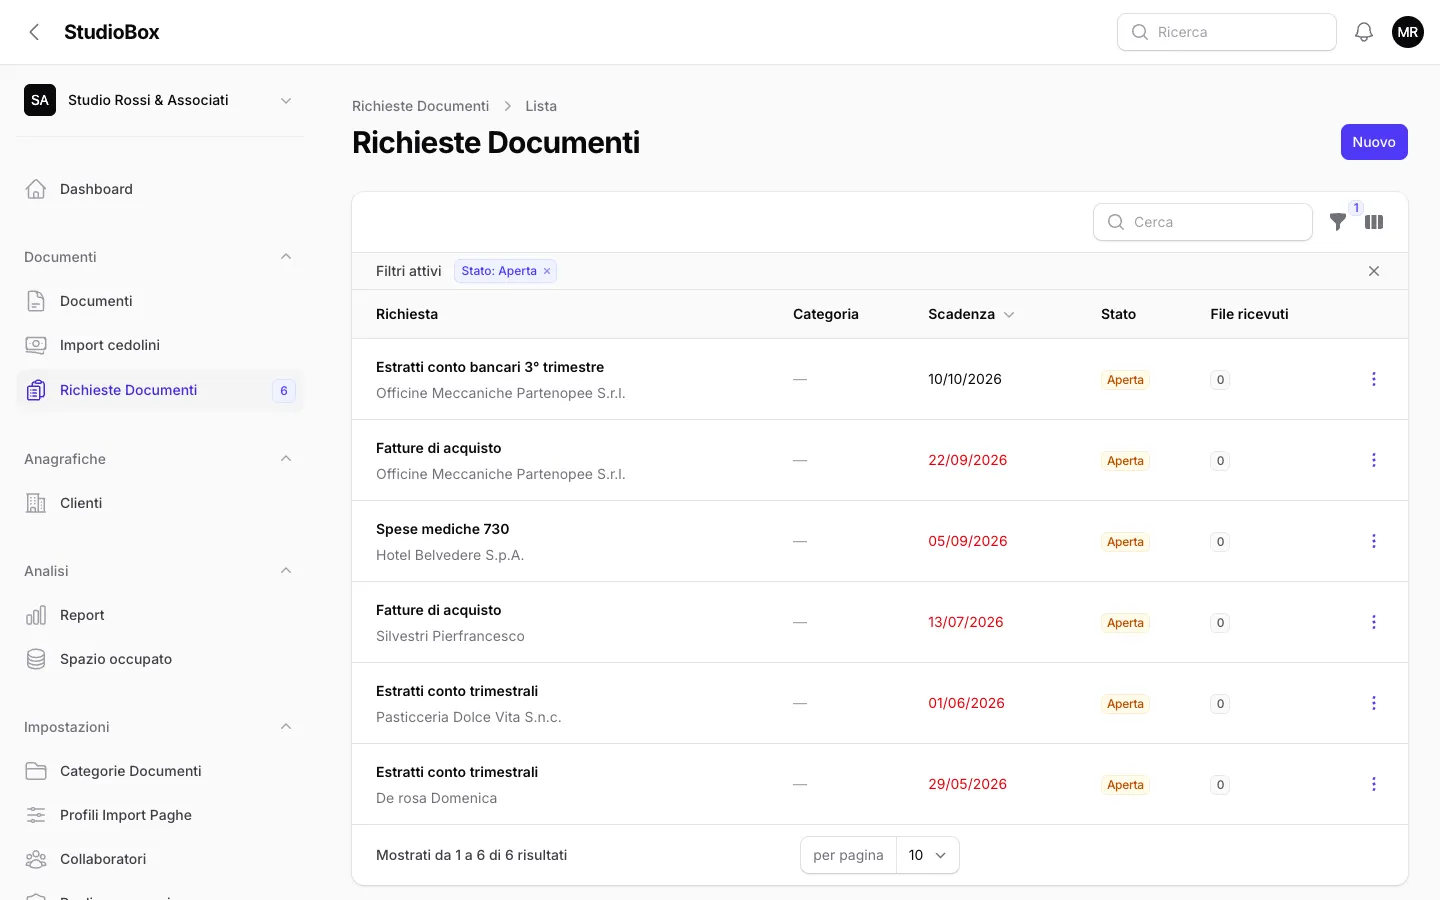
Task: Remove the Stato: Aperta filter chip
Action: (x=547, y=271)
